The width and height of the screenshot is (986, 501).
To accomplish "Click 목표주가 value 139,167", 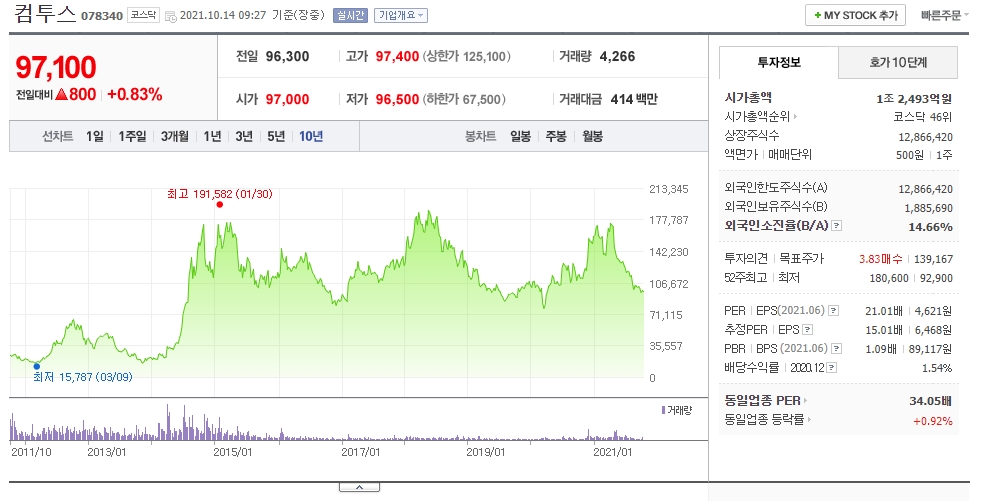I will (934, 259).
